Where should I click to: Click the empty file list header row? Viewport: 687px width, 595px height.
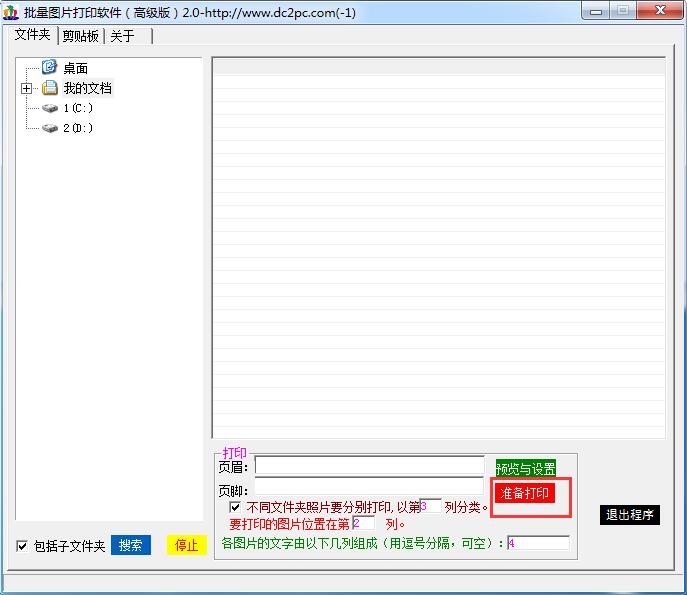[x=439, y=67]
